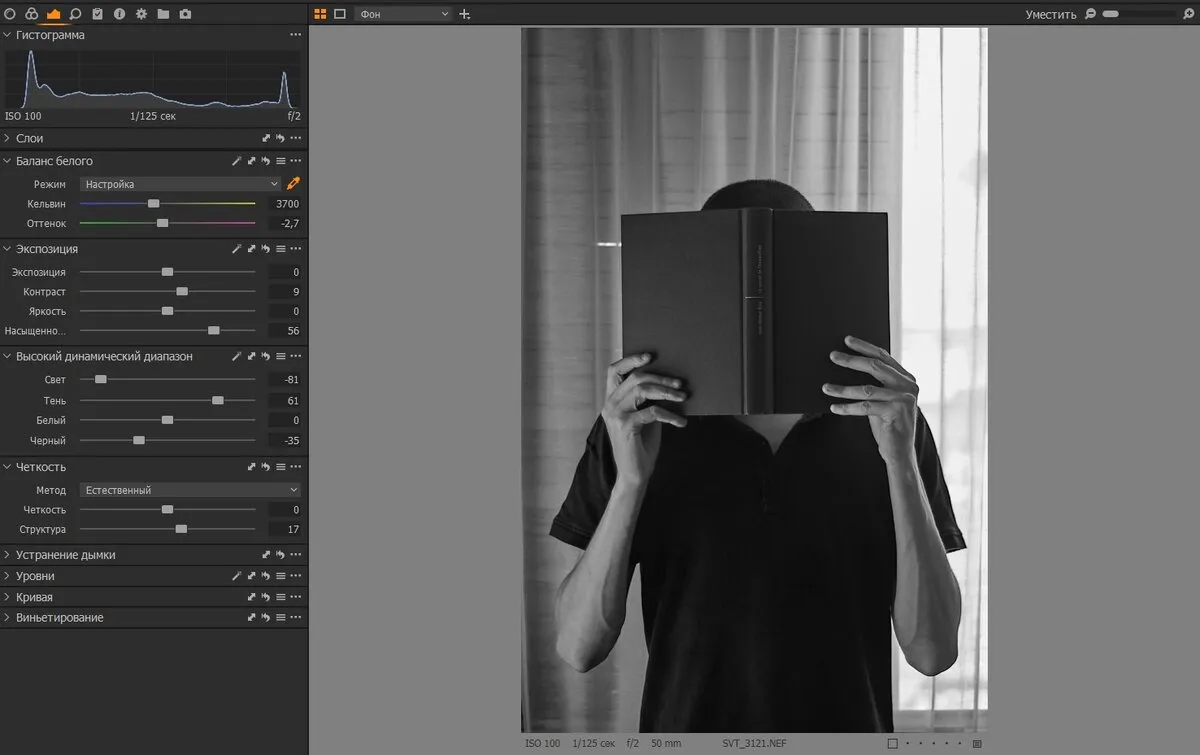This screenshot has width=1200, height=755.
Task: Click the Оттенок slider
Action: [167, 223]
